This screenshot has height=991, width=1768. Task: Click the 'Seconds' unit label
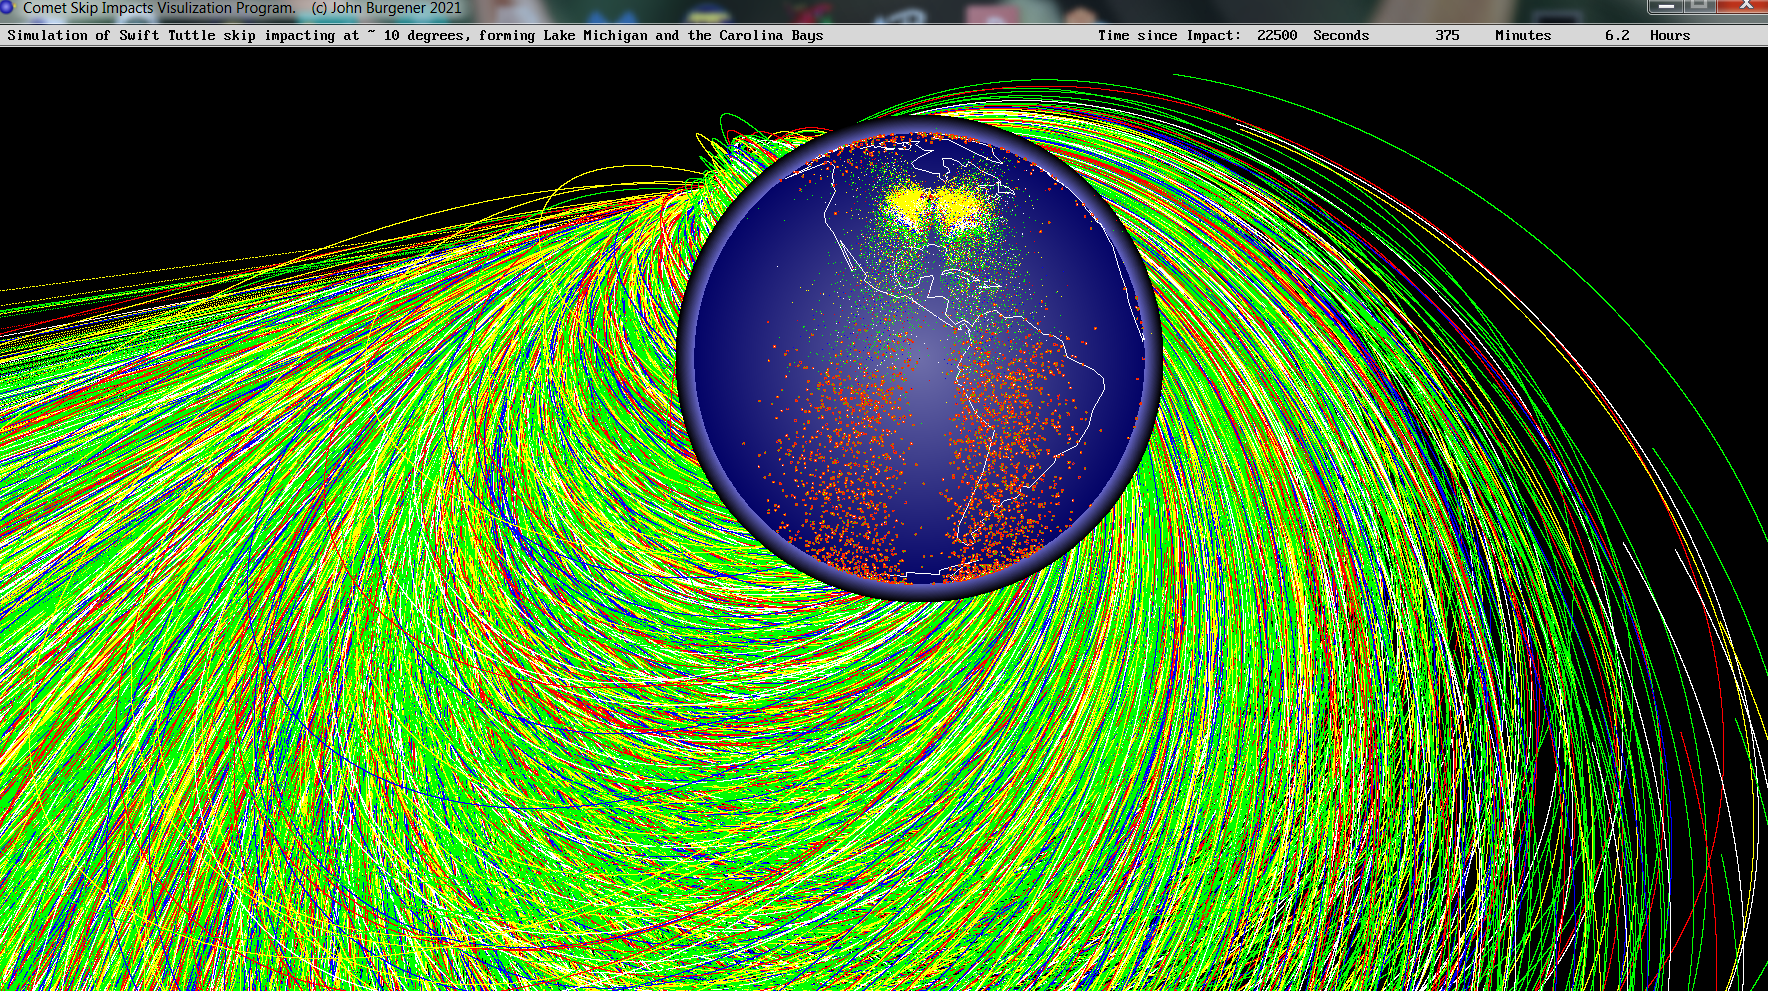(x=1340, y=35)
